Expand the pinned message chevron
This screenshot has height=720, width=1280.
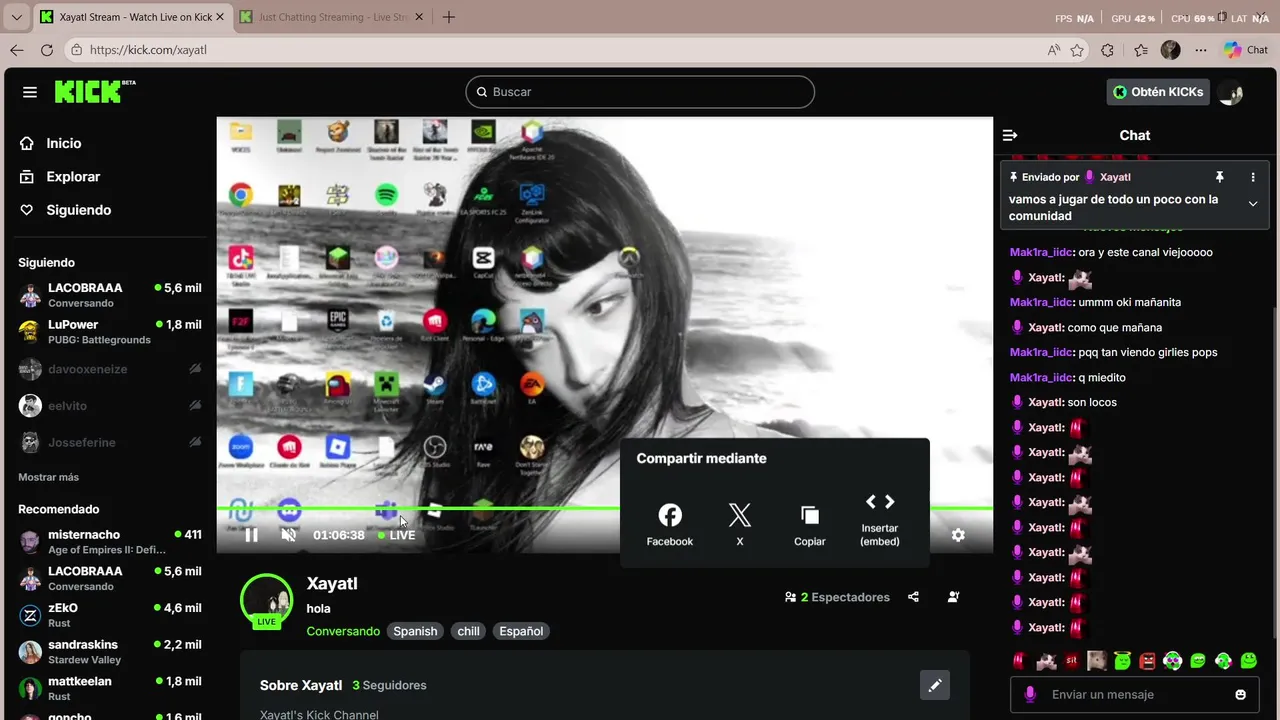[x=1253, y=204]
